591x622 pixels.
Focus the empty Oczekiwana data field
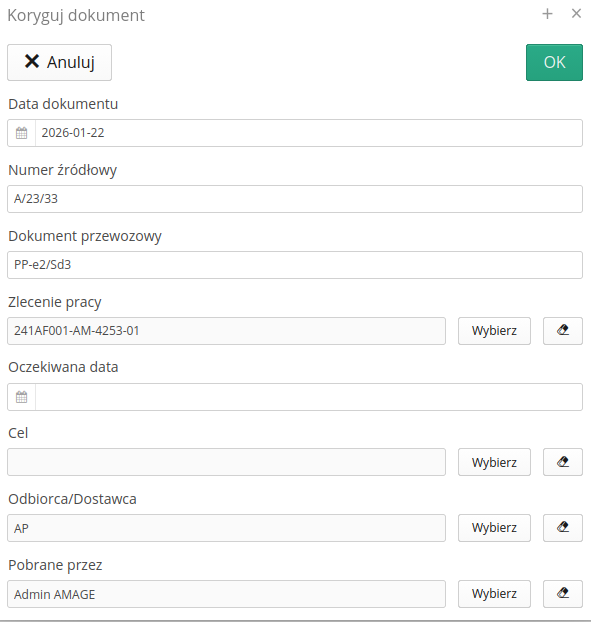pyautogui.click(x=309, y=397)
